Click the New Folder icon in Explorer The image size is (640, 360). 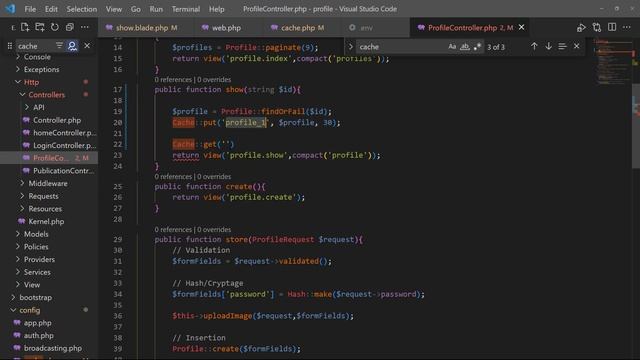40,27
